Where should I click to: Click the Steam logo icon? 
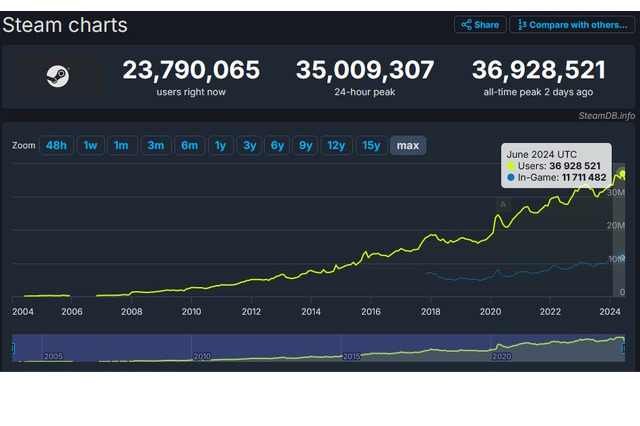[56, 79]
